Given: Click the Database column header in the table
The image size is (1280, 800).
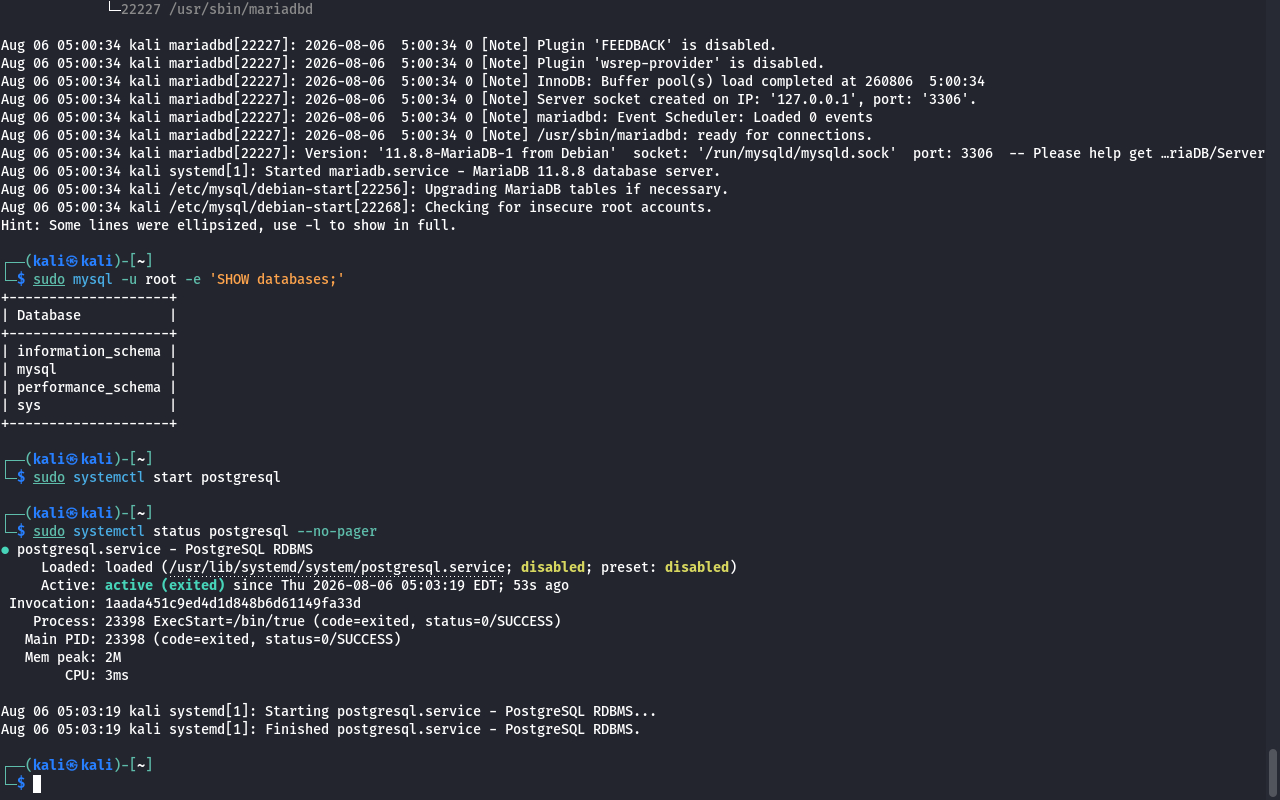Looking at the screenshot, I should click(49, 315).
